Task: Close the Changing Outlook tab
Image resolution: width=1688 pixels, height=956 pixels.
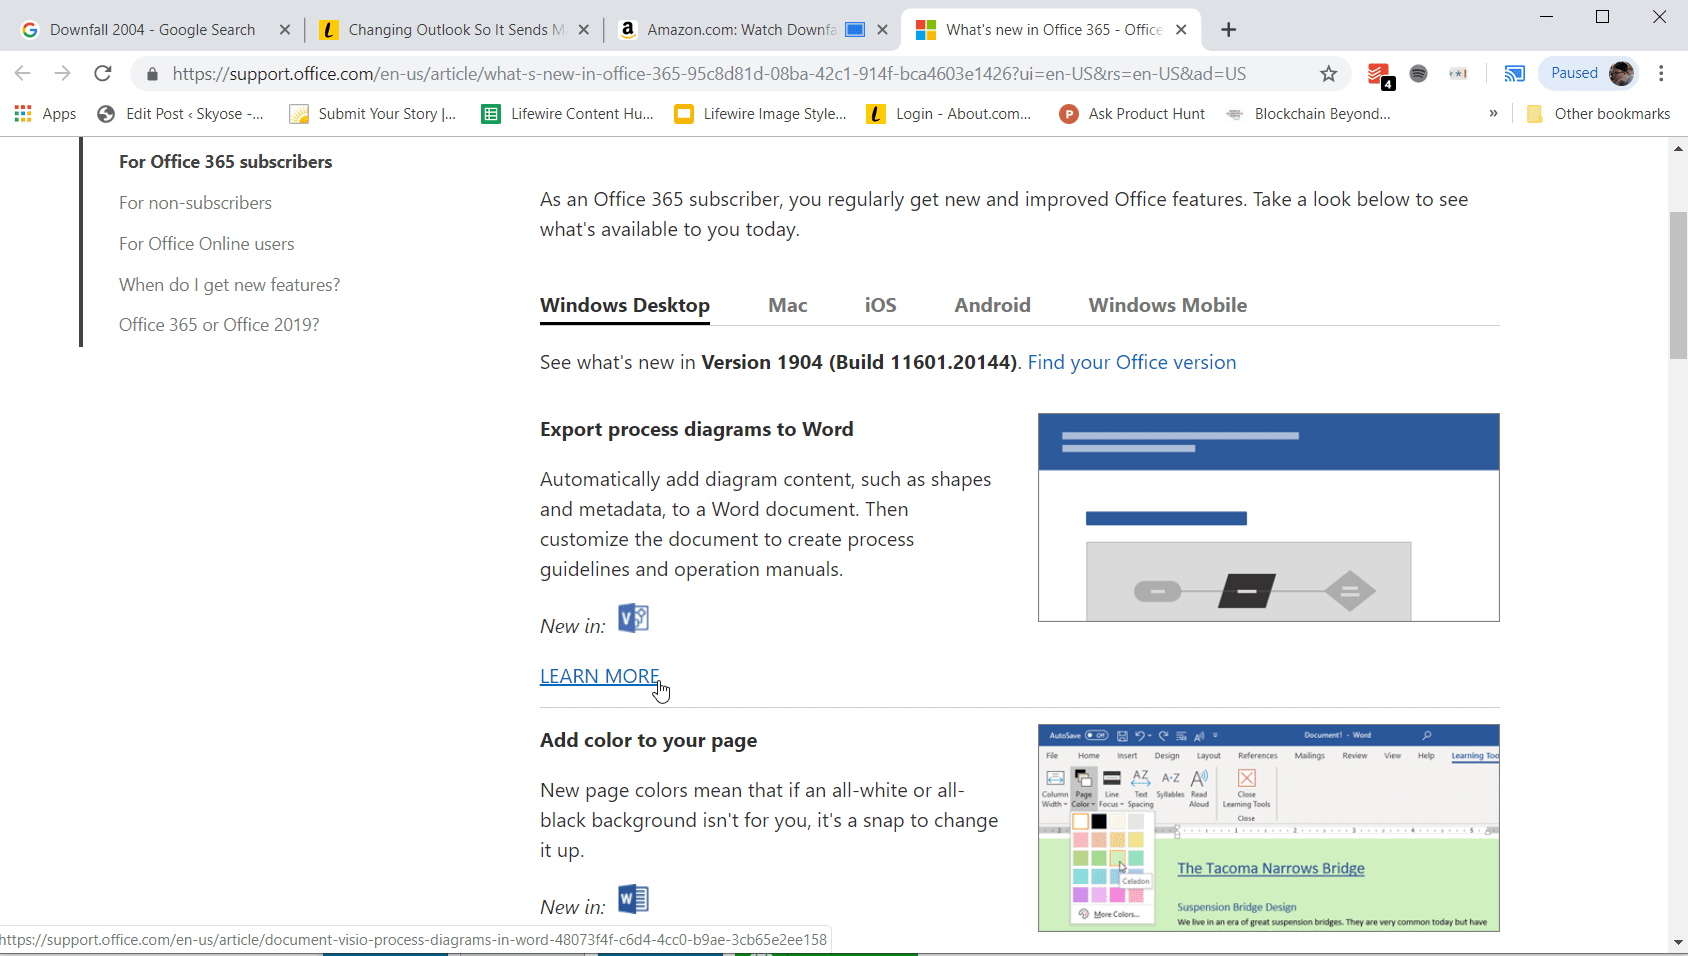Action: (x=584, y=30)
